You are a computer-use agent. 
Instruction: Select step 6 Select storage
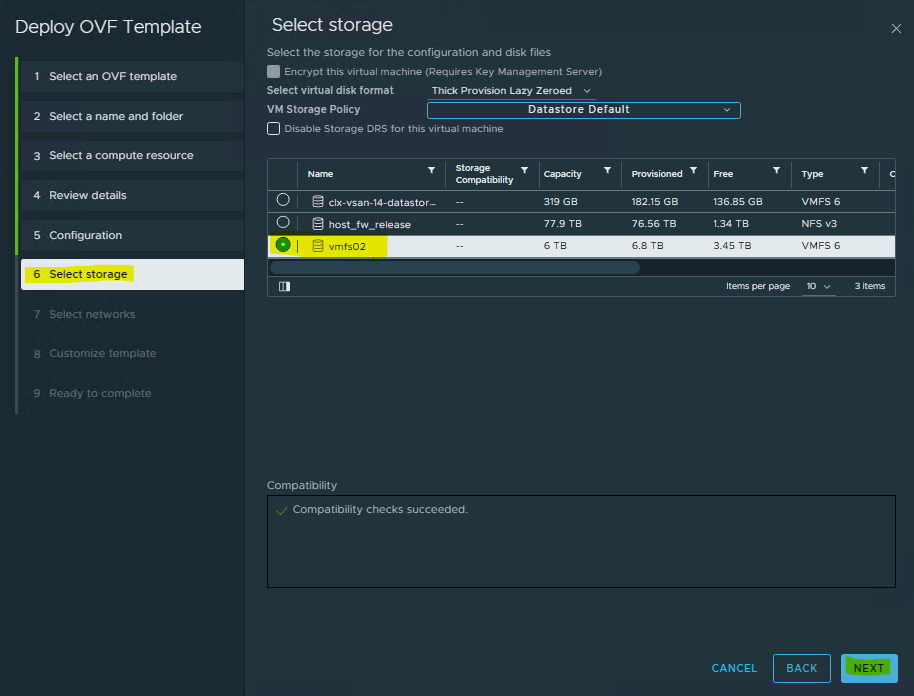pyautogui.click(x=132, y=275)
